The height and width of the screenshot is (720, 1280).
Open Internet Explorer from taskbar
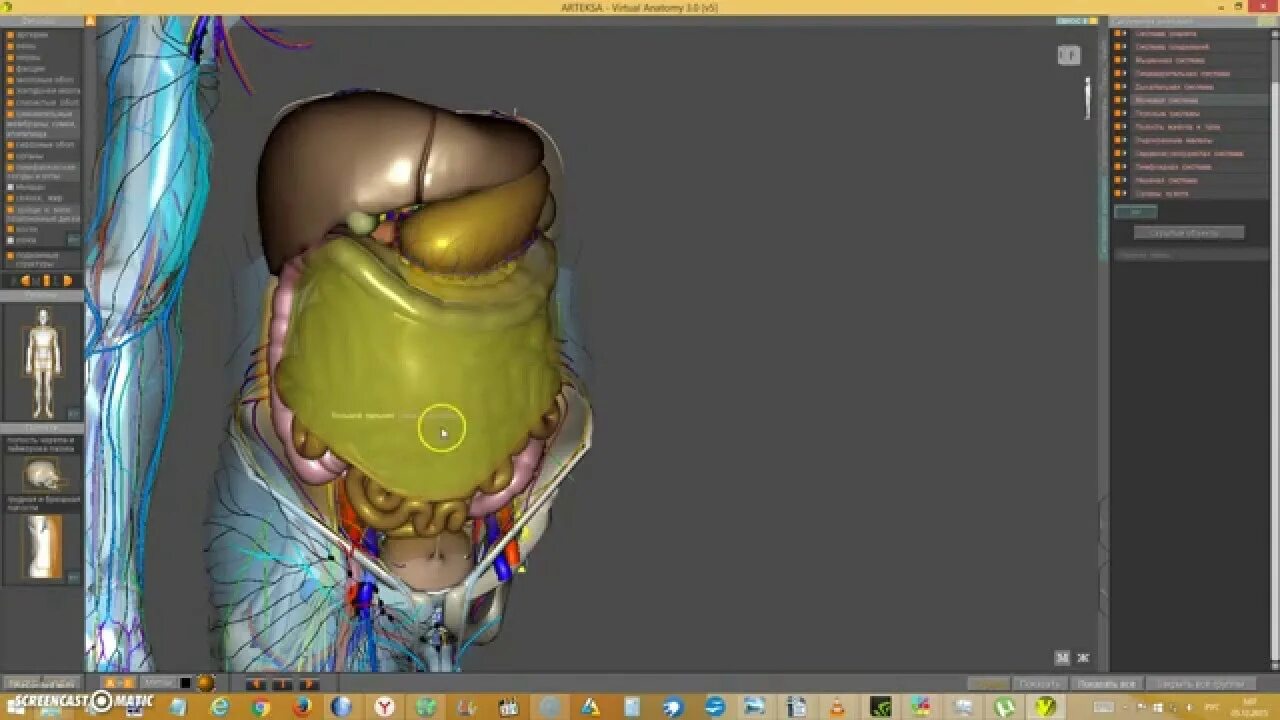219,707
